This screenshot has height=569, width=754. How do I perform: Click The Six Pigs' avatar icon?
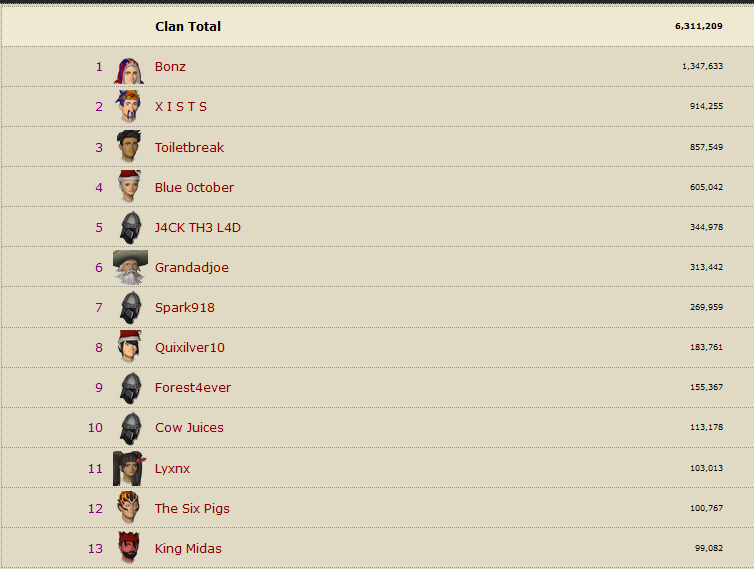point(129,507)
